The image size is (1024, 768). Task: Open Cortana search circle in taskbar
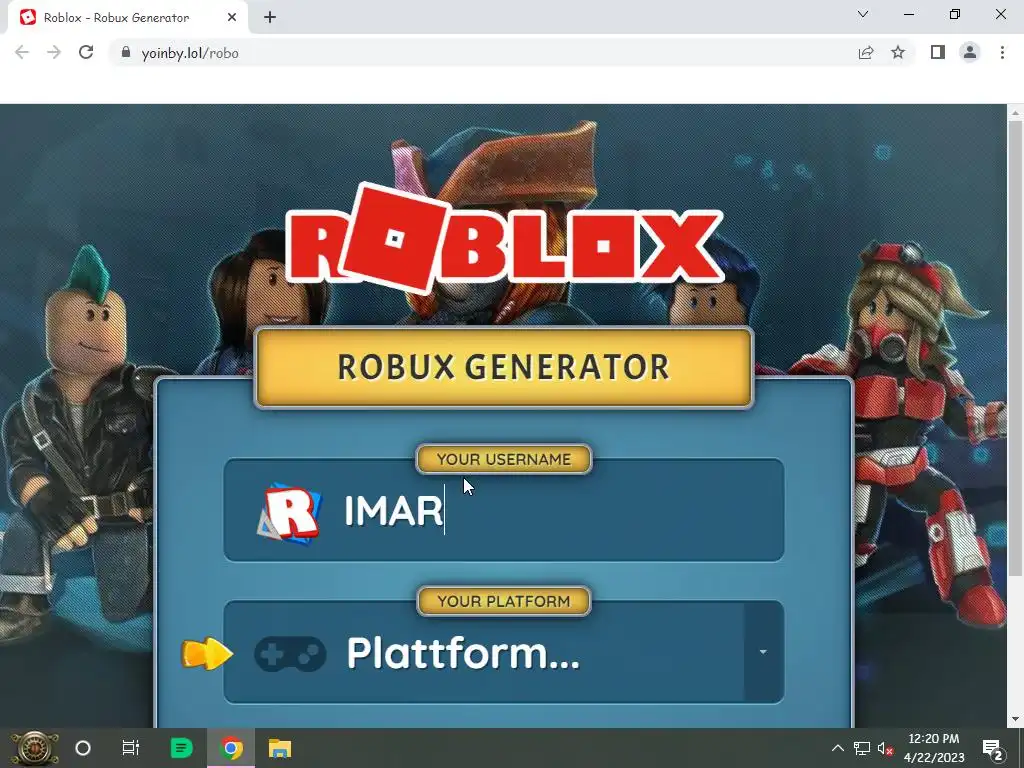coord(83,748)
